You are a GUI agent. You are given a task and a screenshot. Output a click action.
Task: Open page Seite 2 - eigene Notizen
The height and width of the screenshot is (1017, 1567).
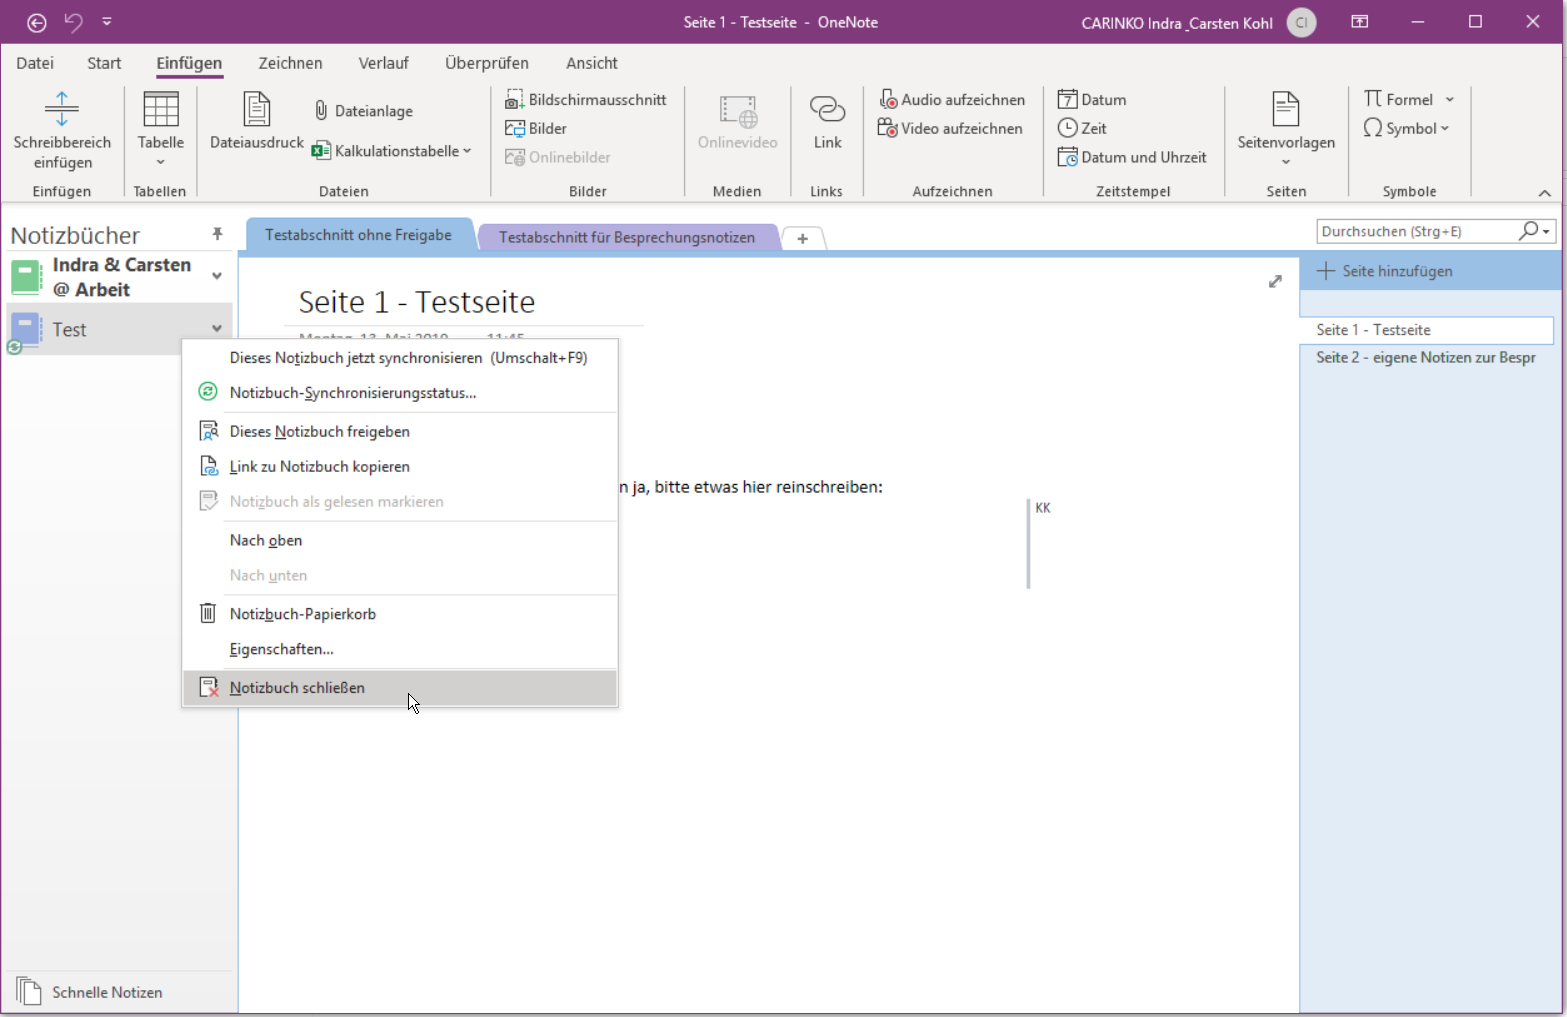point(1427,357)
